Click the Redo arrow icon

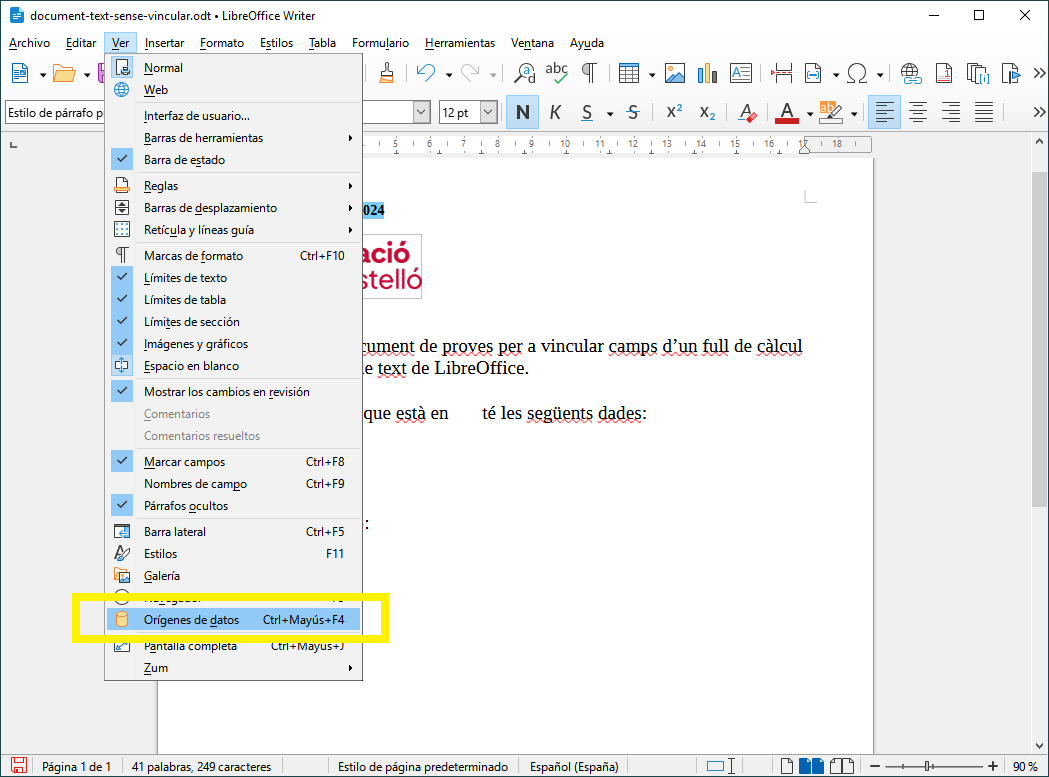point(470,73)
